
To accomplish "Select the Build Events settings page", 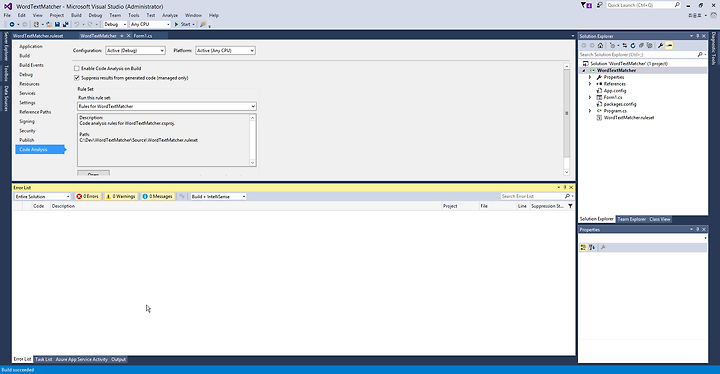I will 31,65.
